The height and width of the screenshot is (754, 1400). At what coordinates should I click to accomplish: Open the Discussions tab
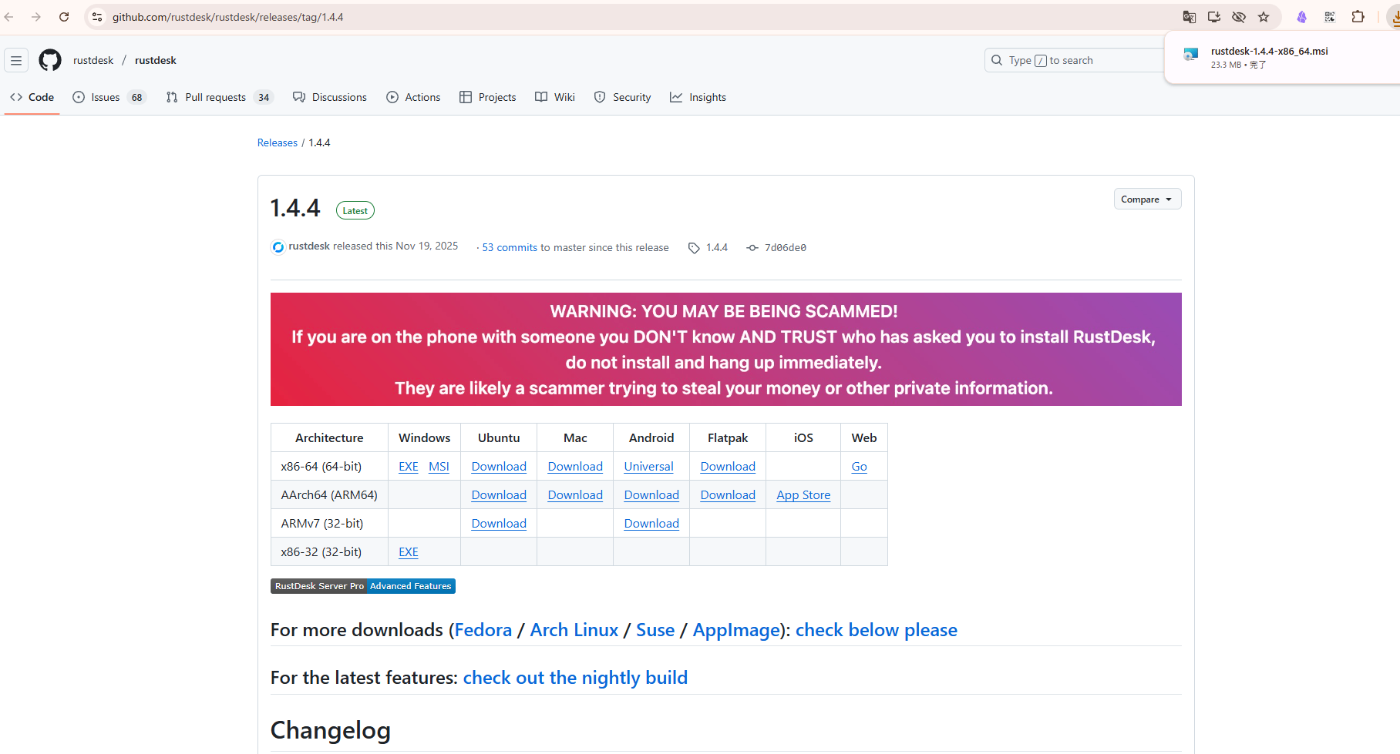[330, 97]
